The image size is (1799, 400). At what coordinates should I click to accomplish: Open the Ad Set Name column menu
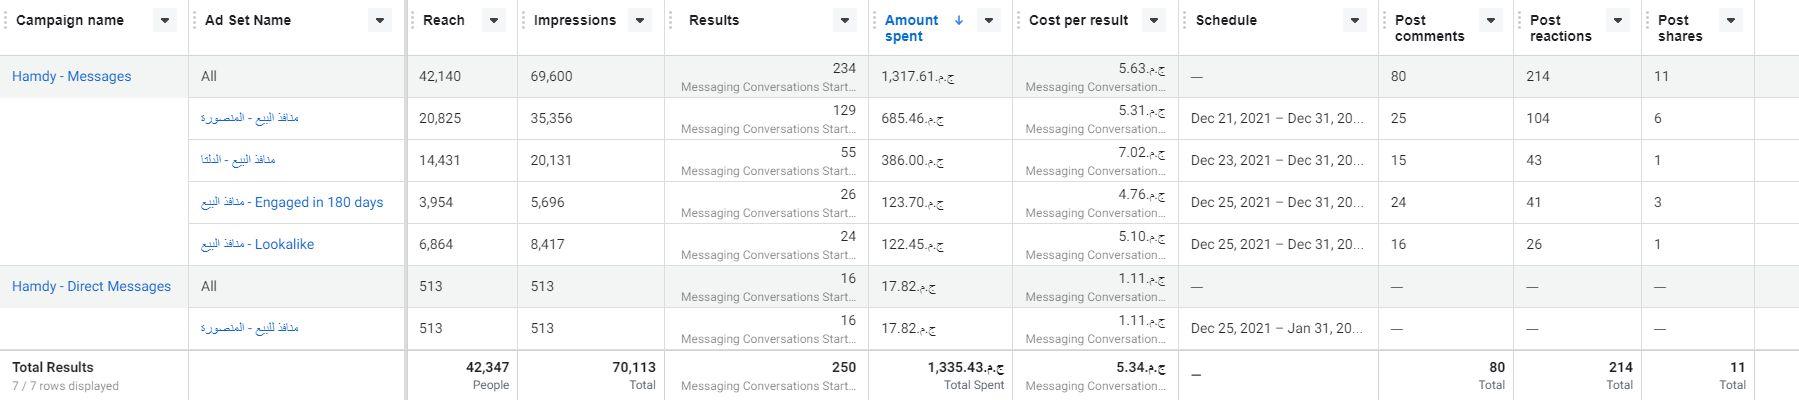coord(379,20)
